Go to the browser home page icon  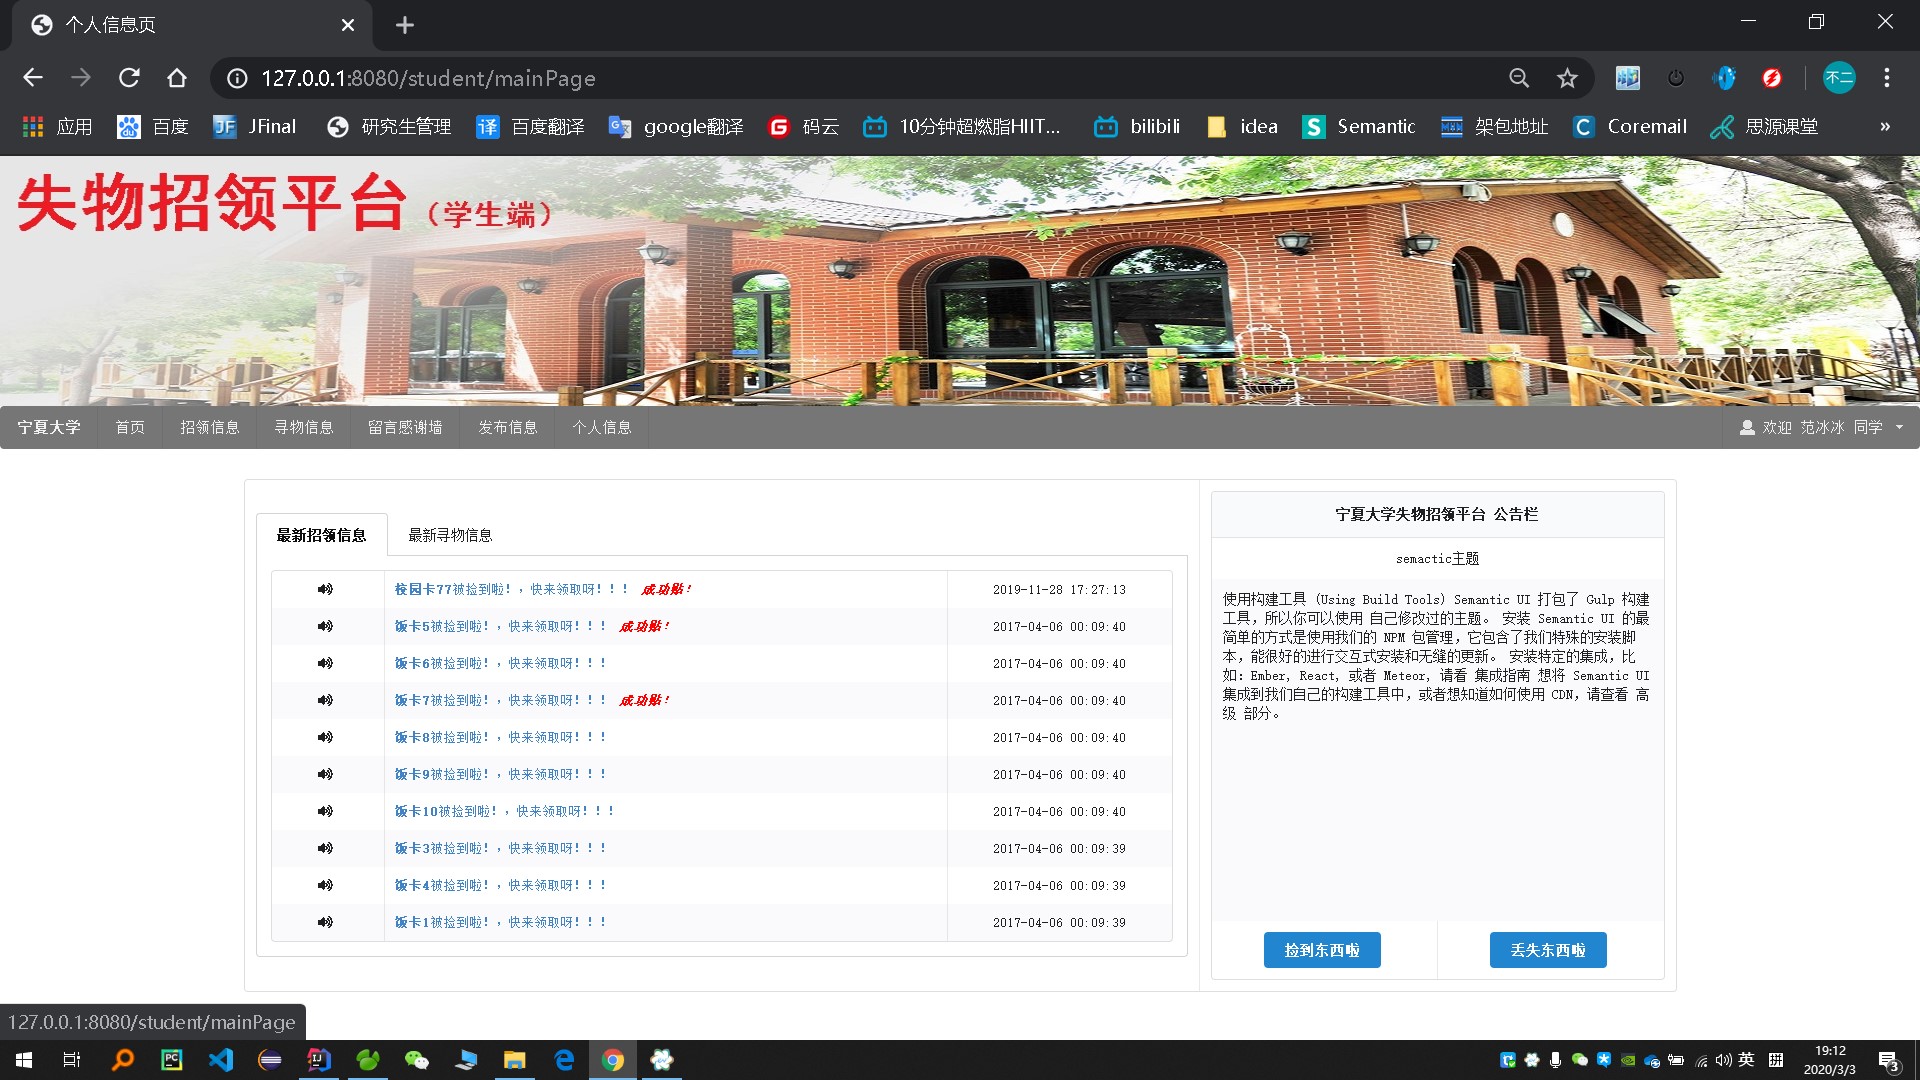click(177, 78)
